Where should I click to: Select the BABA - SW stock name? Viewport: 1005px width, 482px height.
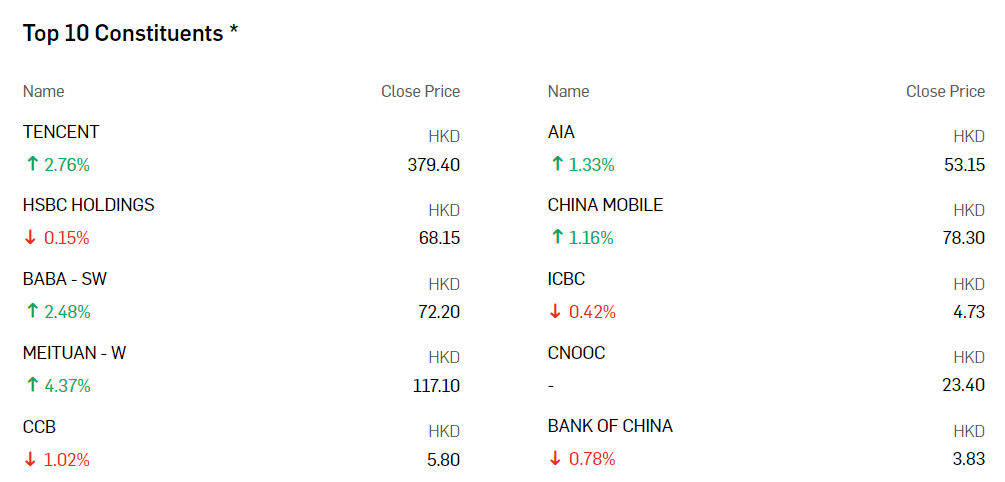(x=65, y=279)
